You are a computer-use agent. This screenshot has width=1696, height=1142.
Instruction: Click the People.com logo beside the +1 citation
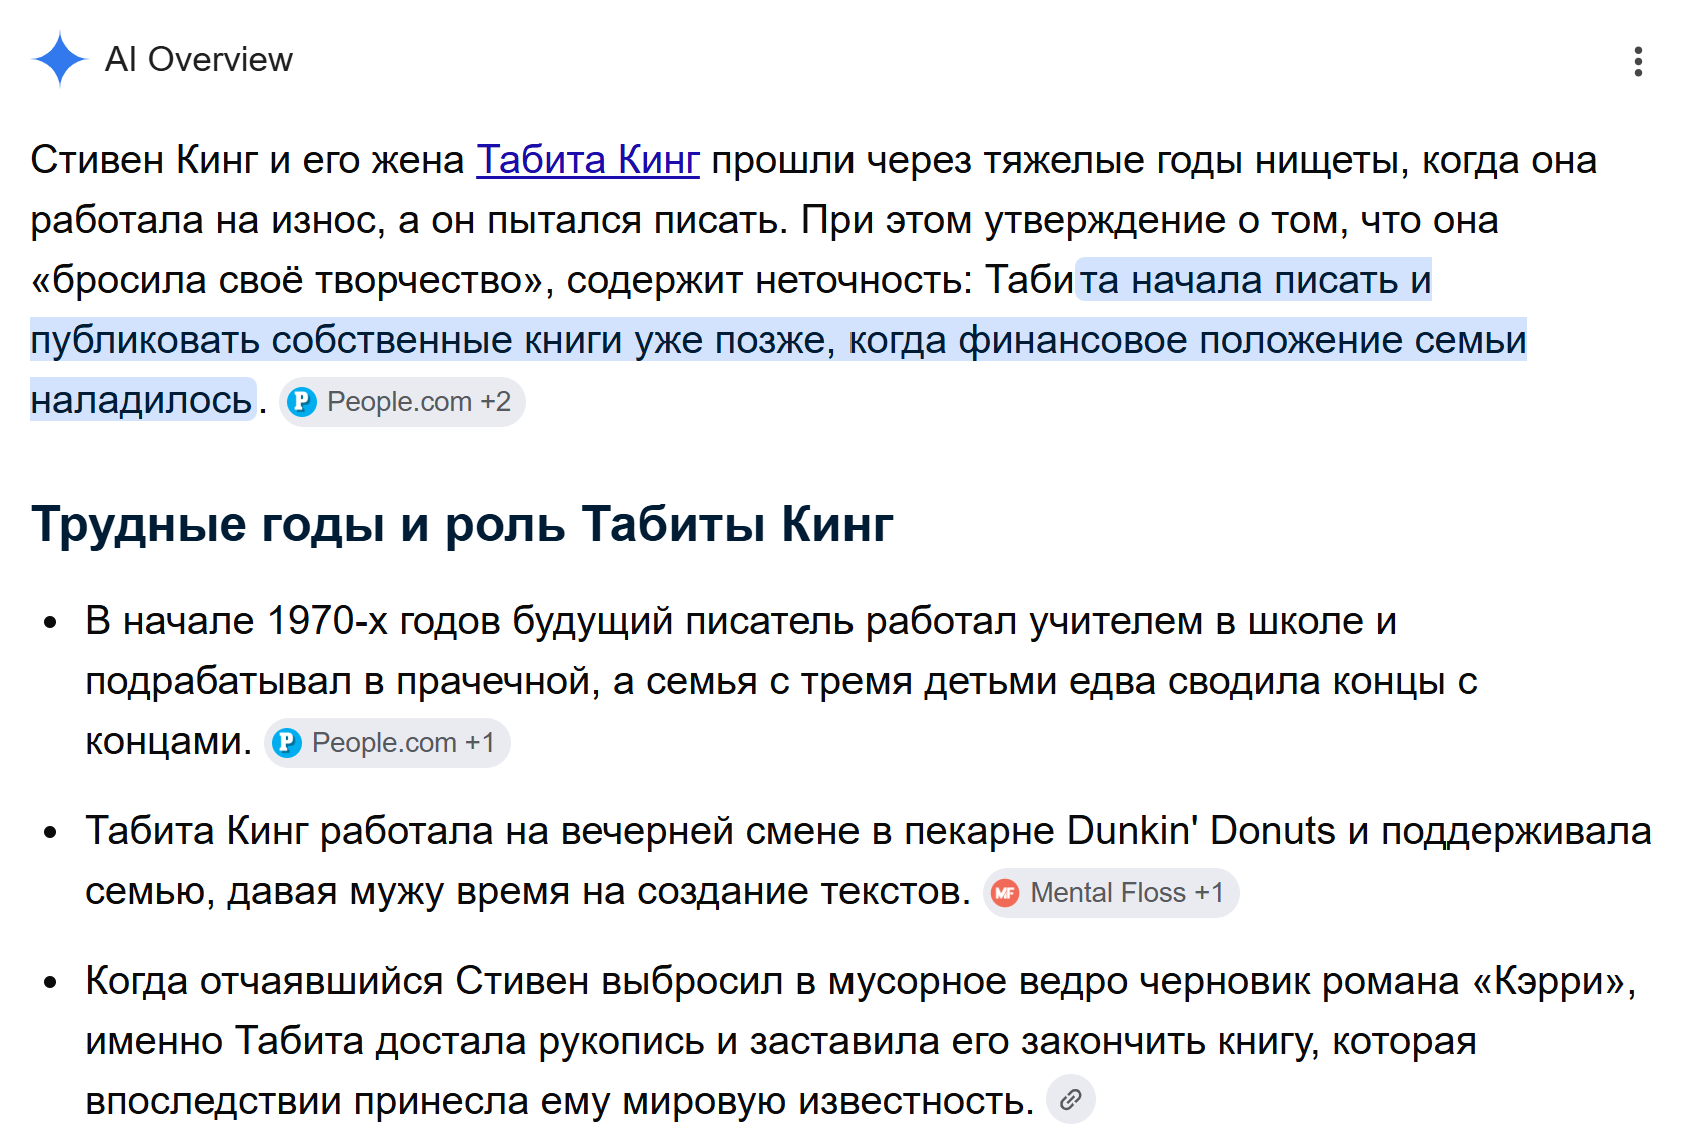coord(286,743)
